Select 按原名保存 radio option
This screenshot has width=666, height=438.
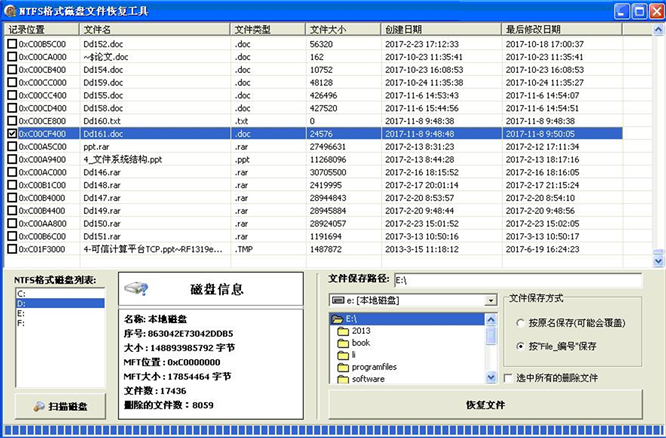click(520, 323)
